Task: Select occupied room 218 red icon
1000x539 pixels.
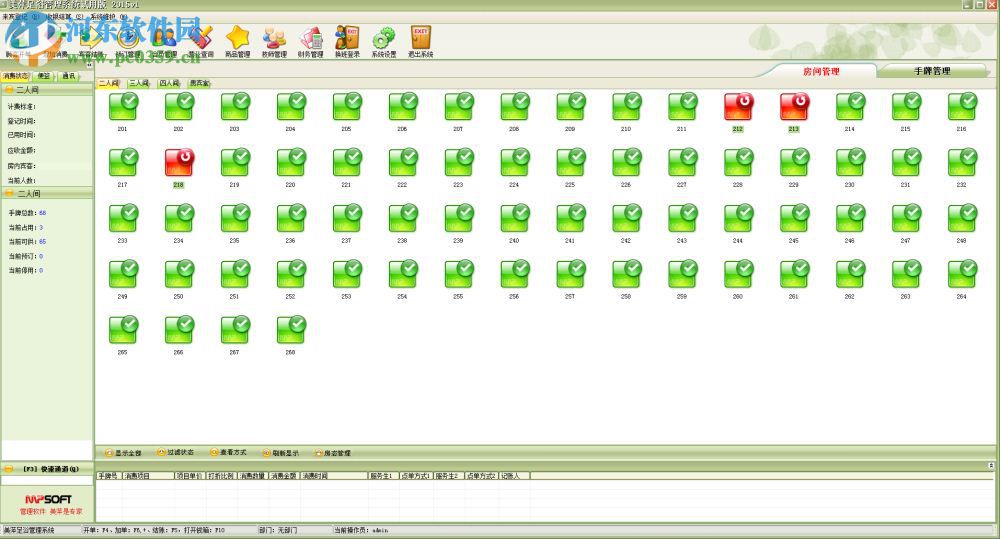Action: click(x=179, y=162)
